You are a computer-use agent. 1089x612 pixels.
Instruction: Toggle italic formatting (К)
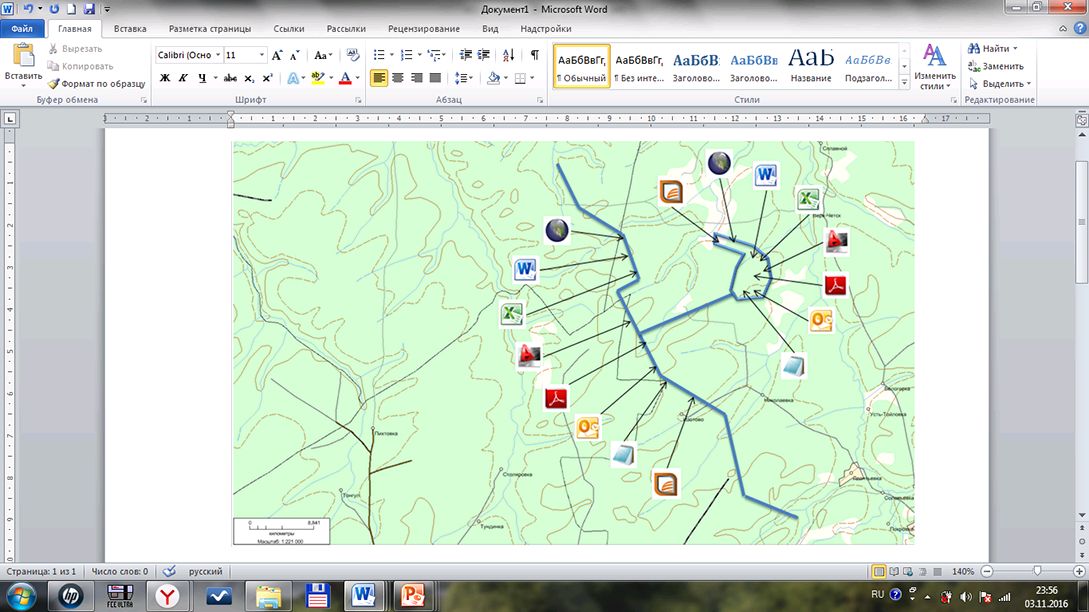click(184, 78)
